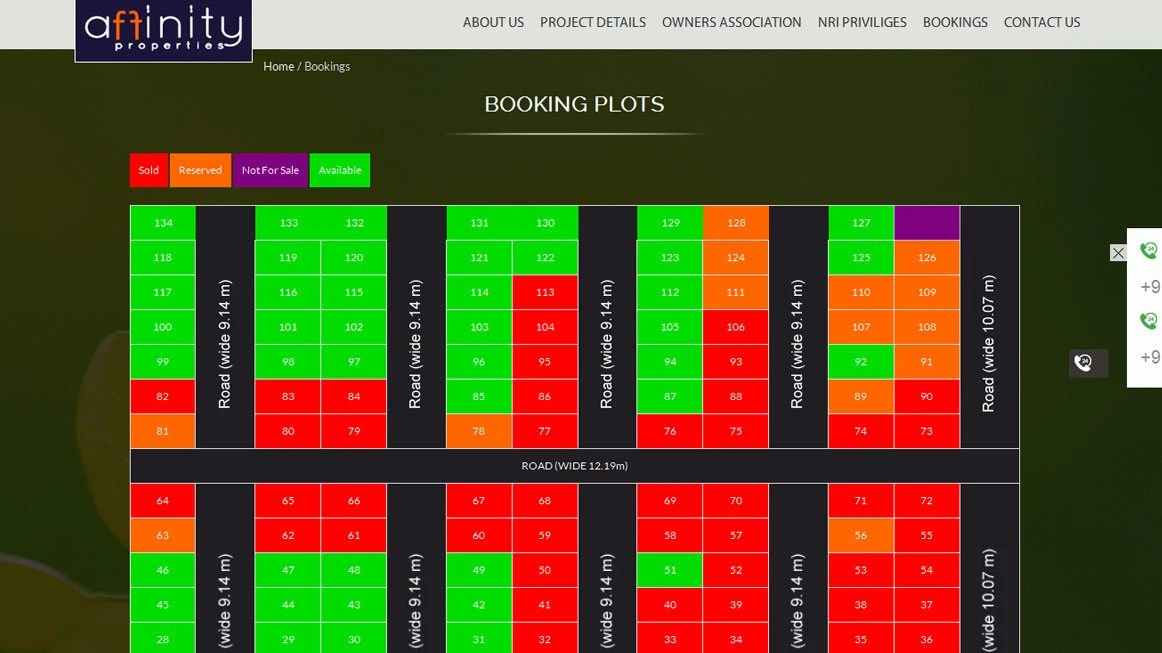Open the About Us menu
The image size is (1162, 653).
493,22
